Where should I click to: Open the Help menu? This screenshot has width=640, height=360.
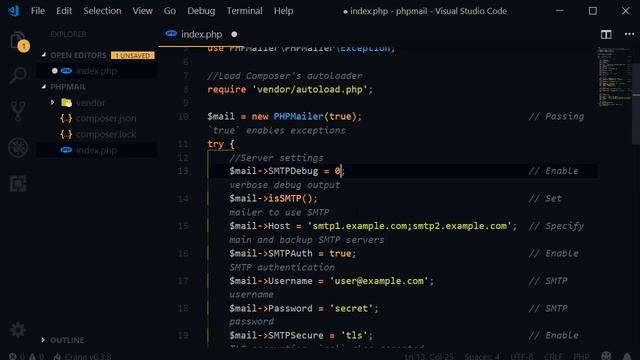pyautogui.click(x=283, y=11)
